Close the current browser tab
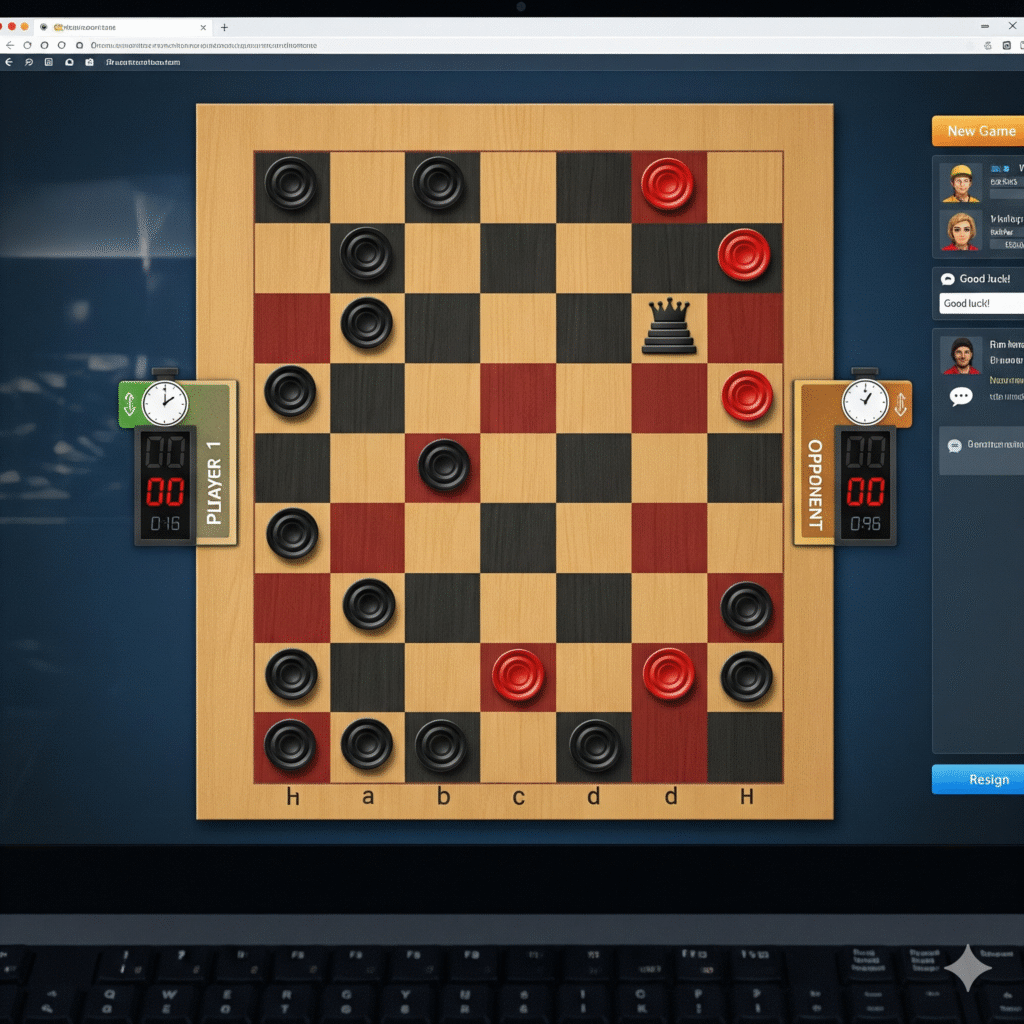This screenshot has width=1024, height=1024. pyautogui.click(x=204, y=27)
